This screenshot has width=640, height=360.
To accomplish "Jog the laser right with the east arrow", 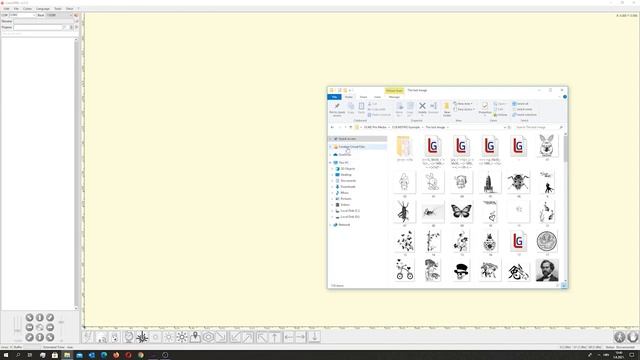I will point(50,327).
